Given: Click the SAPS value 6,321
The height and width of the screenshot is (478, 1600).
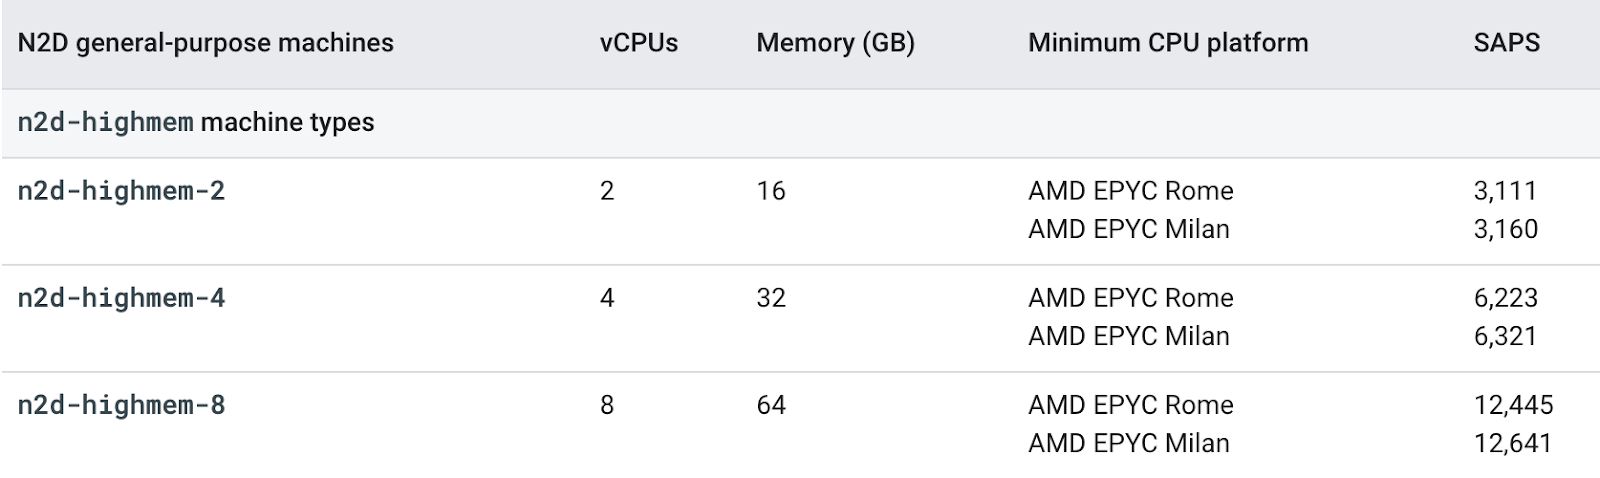Looking at the screenshot, I should (1504, 336).
